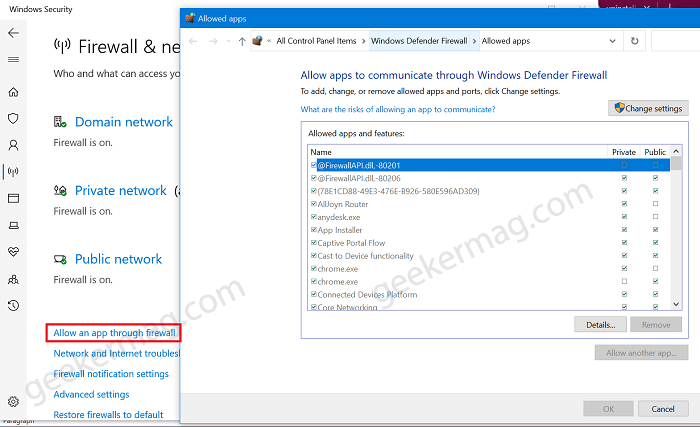Go back in Allowed apps window

tap(193, 42)
